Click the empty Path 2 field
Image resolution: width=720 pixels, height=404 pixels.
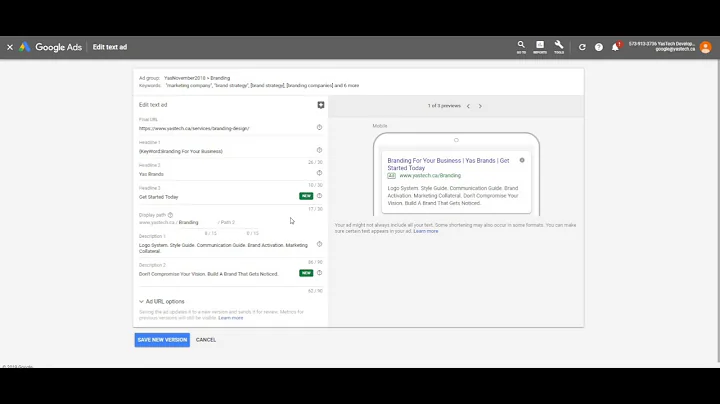[x=240, y=222]
